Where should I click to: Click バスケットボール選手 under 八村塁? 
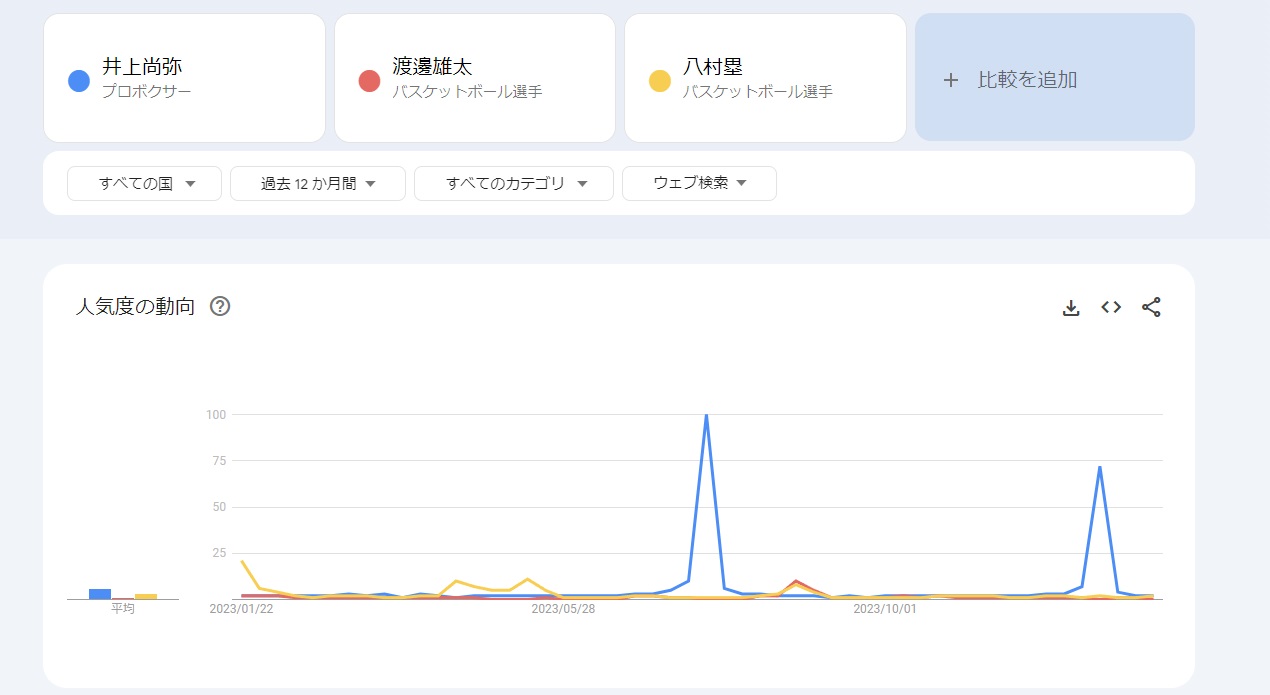757,92
